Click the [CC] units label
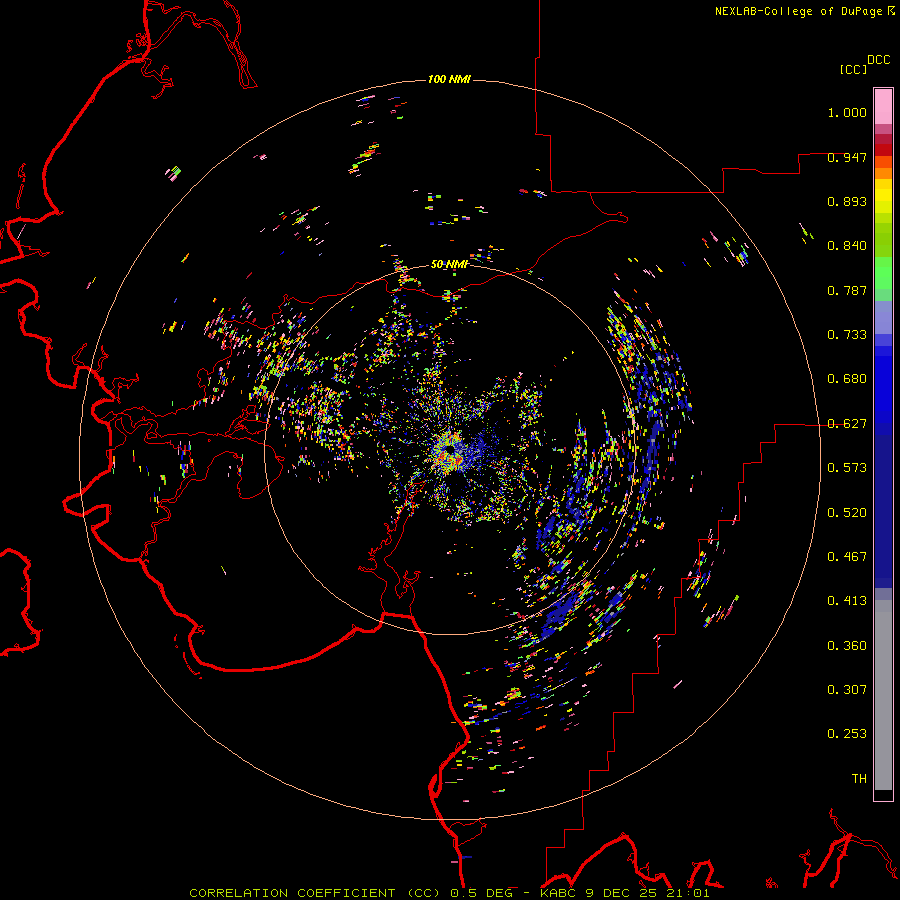Image resolution: width=900 pixels, height=900 pixels. coord(854,69)
